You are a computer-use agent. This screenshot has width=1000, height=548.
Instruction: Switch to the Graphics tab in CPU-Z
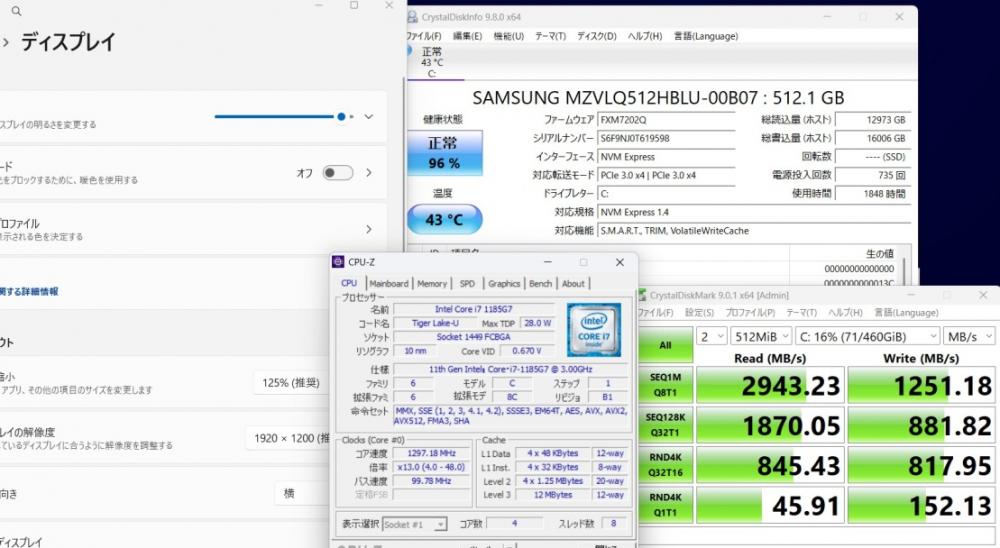point(504,284)
